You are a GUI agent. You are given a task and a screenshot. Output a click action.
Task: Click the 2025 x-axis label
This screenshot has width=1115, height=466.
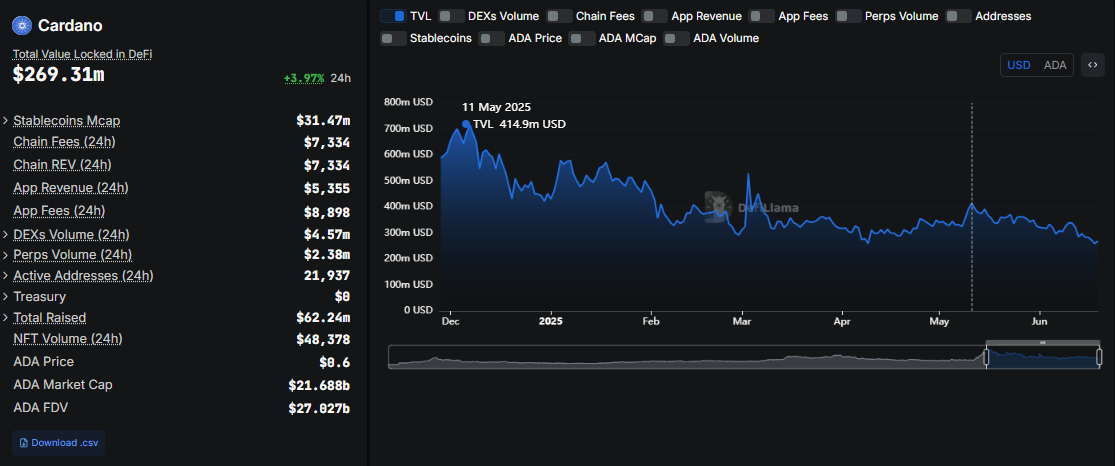click(550, 322)
